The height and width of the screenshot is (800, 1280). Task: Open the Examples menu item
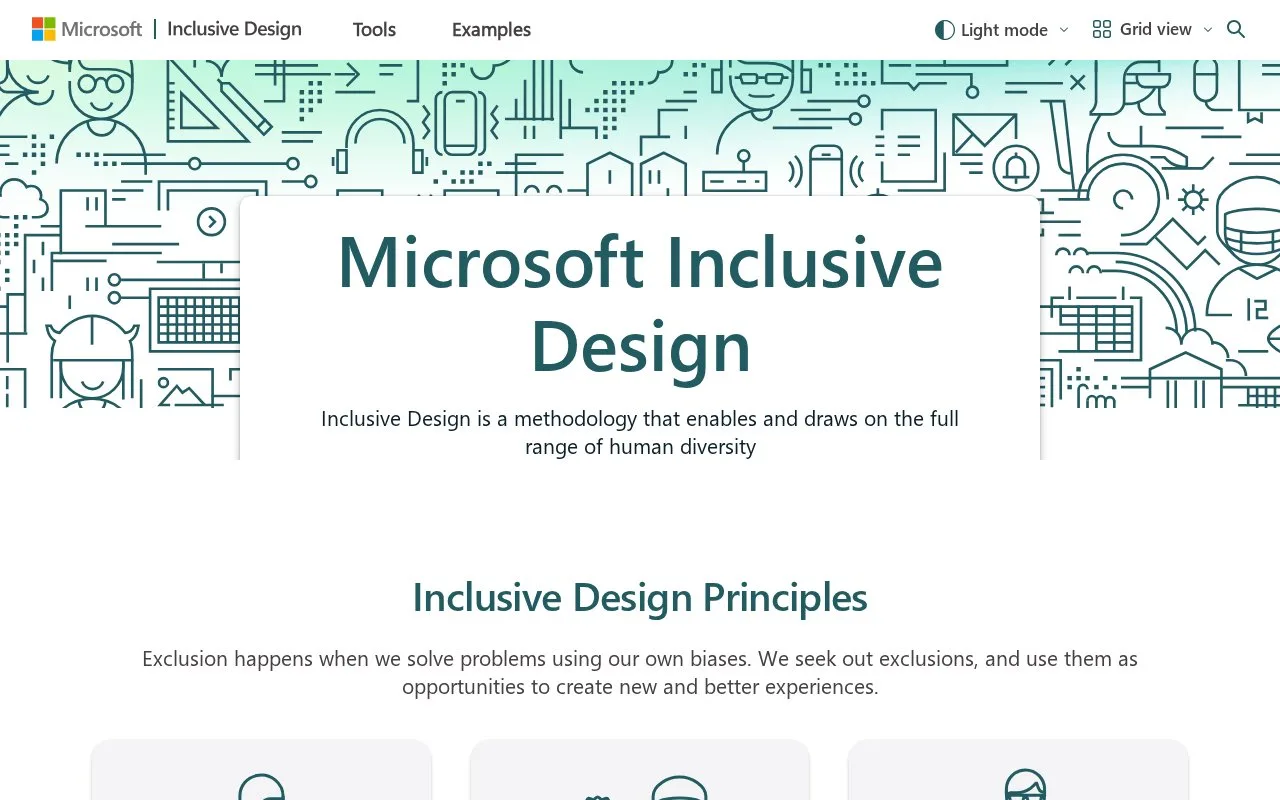point(491,30)
